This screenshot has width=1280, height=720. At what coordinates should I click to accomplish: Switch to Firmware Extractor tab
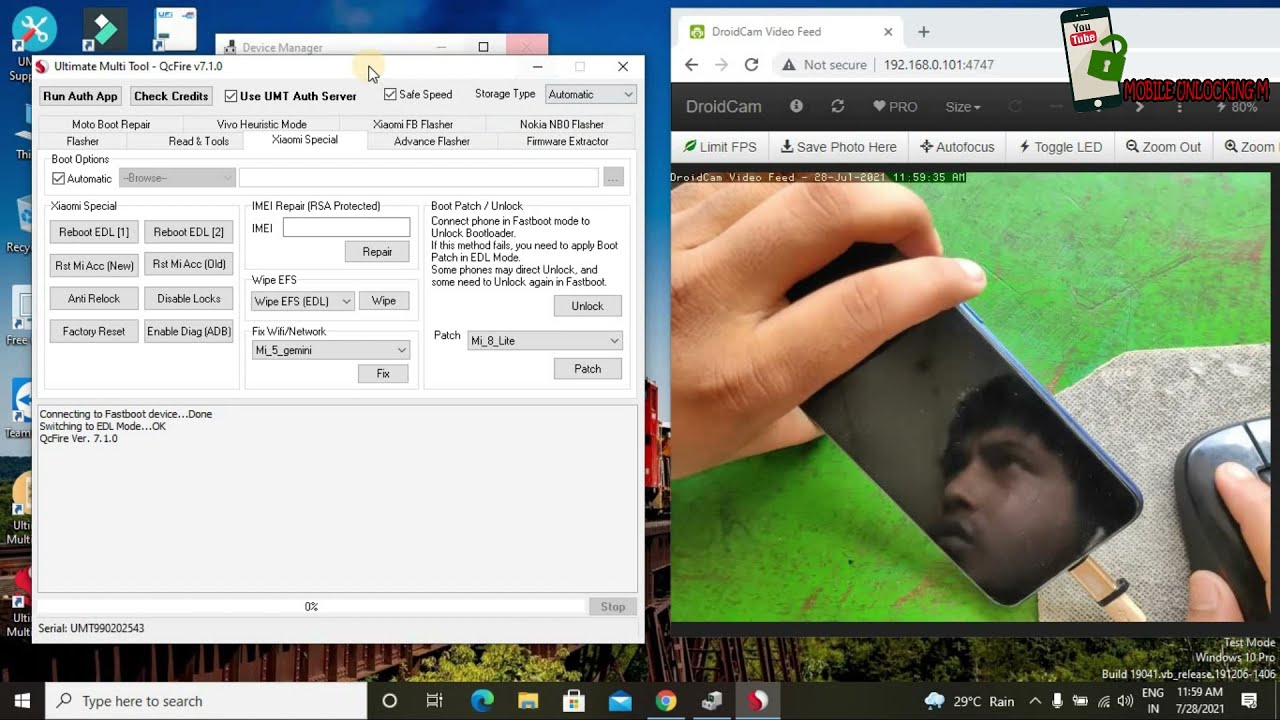568,141
